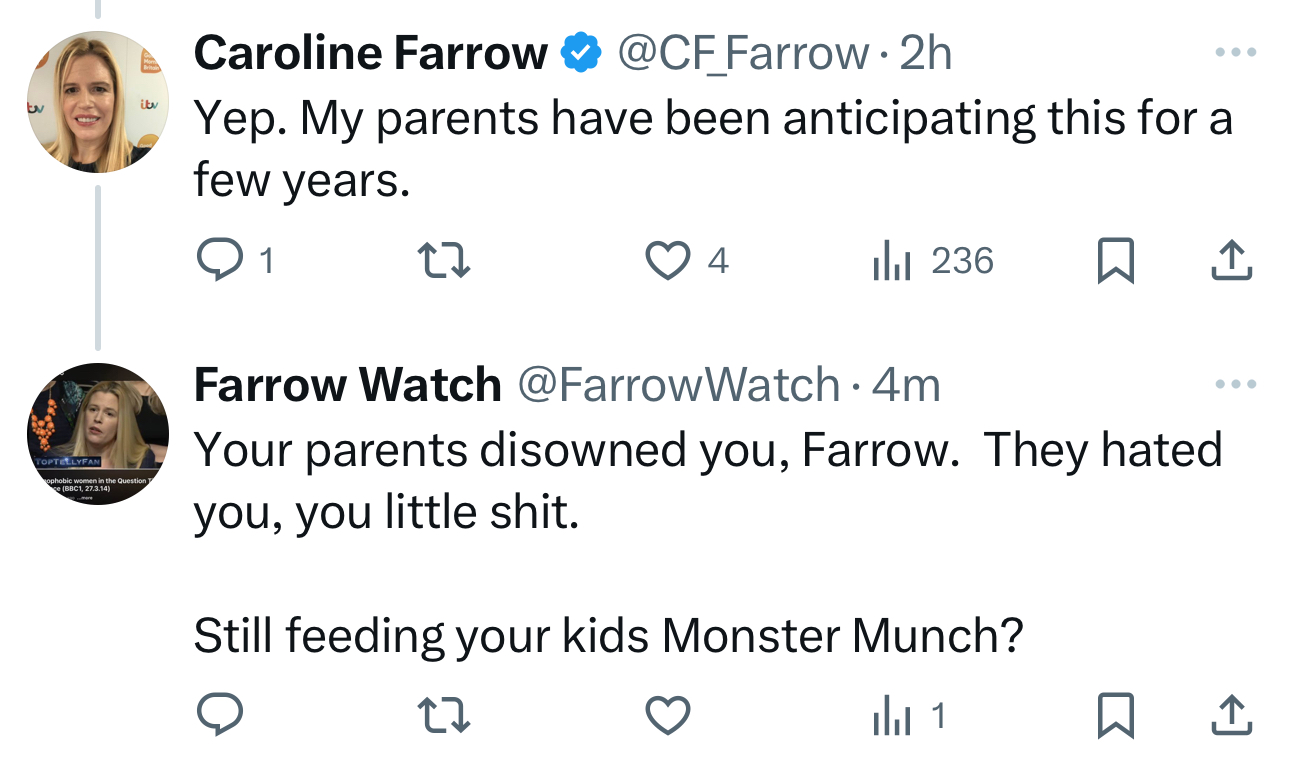This screenshot has width=1290, height=770.
Task: Like the Farrow Watch tweet
Action: pyautogui.click(x=667, y=715)
